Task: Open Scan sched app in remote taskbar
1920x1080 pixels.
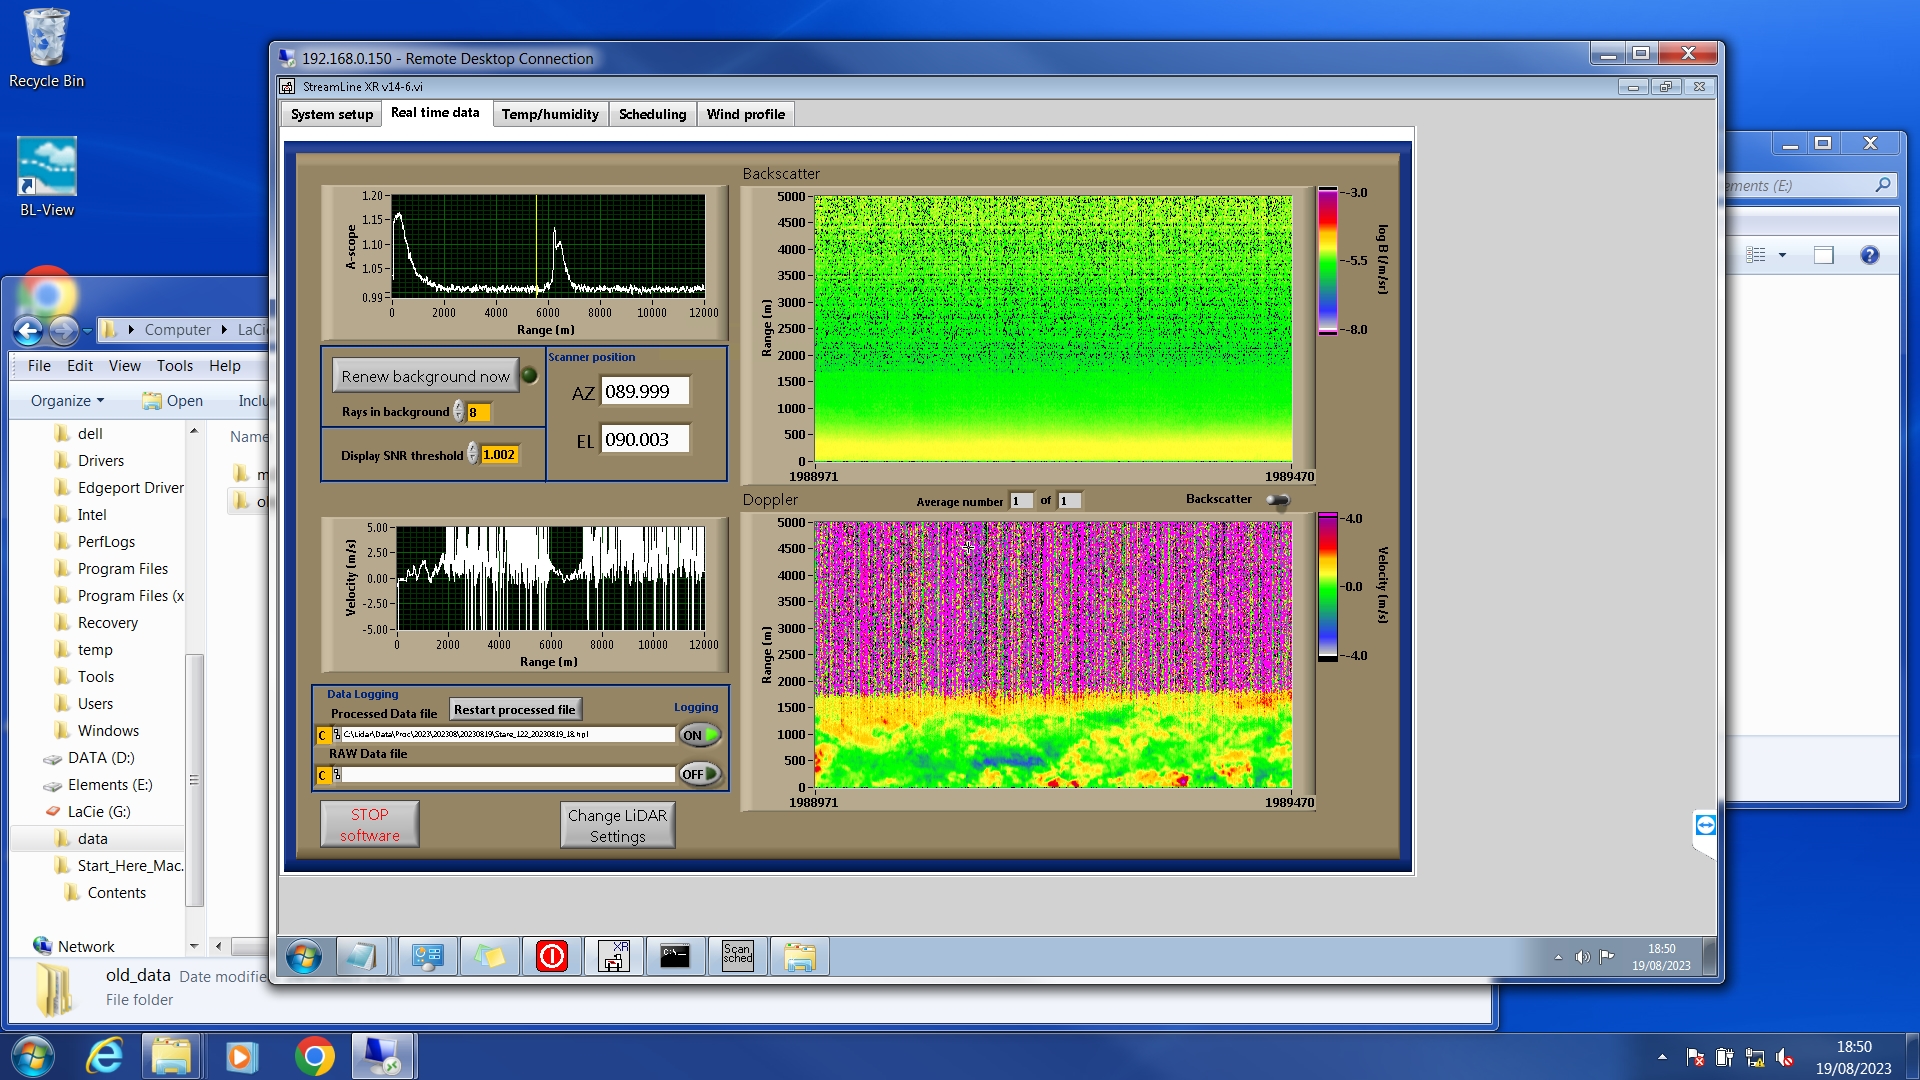Action: pos(737,956)
